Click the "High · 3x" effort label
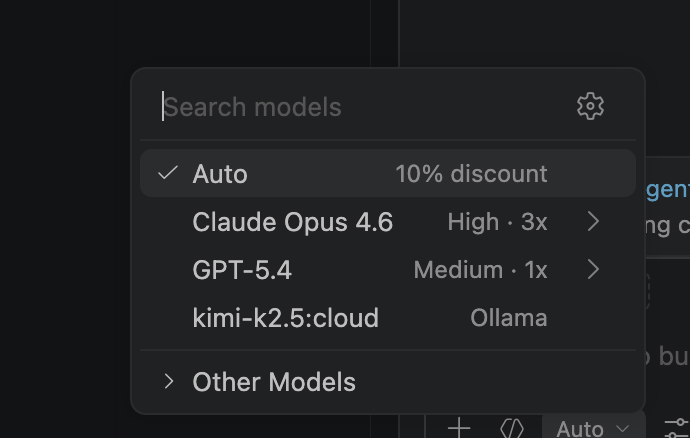The image size is (690, 438). (497, 222)
